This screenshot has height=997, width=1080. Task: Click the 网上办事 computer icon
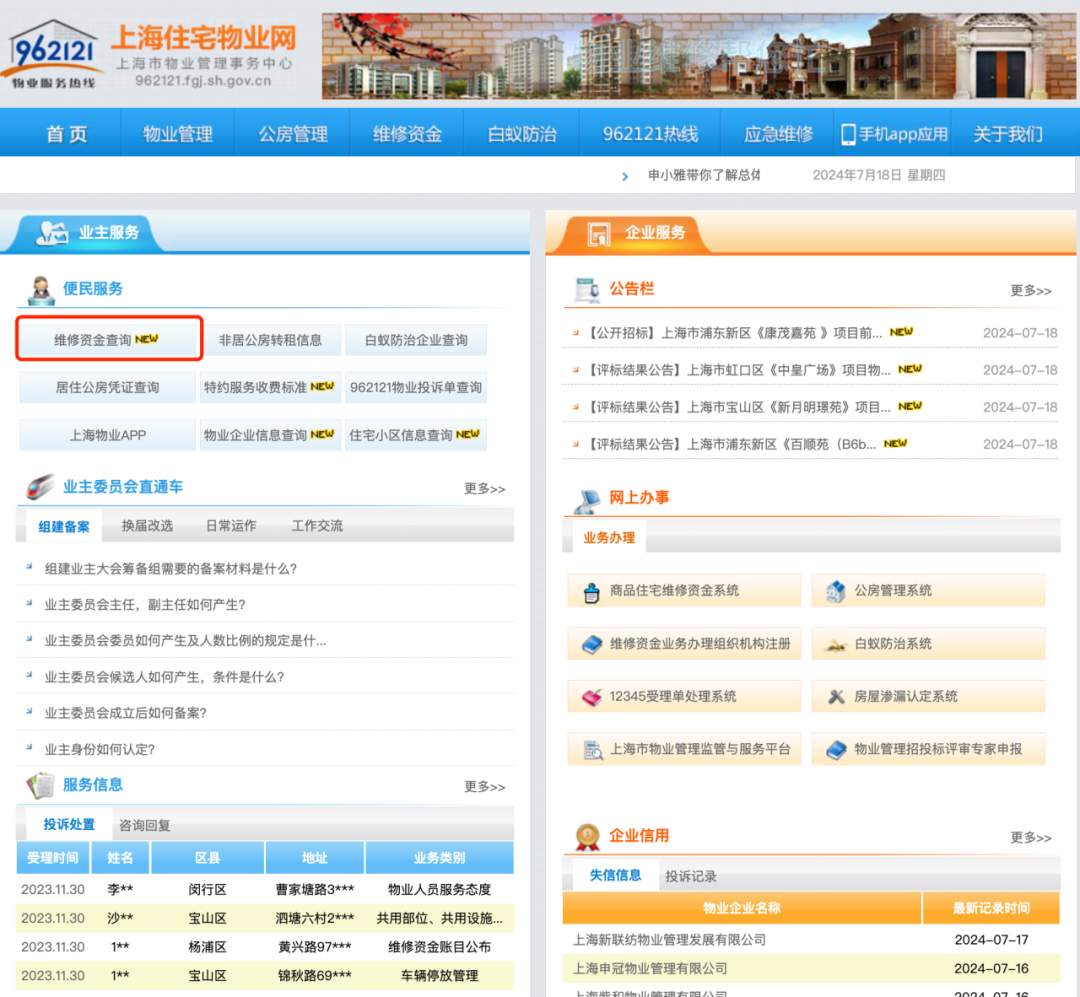[x=588, y=500]
